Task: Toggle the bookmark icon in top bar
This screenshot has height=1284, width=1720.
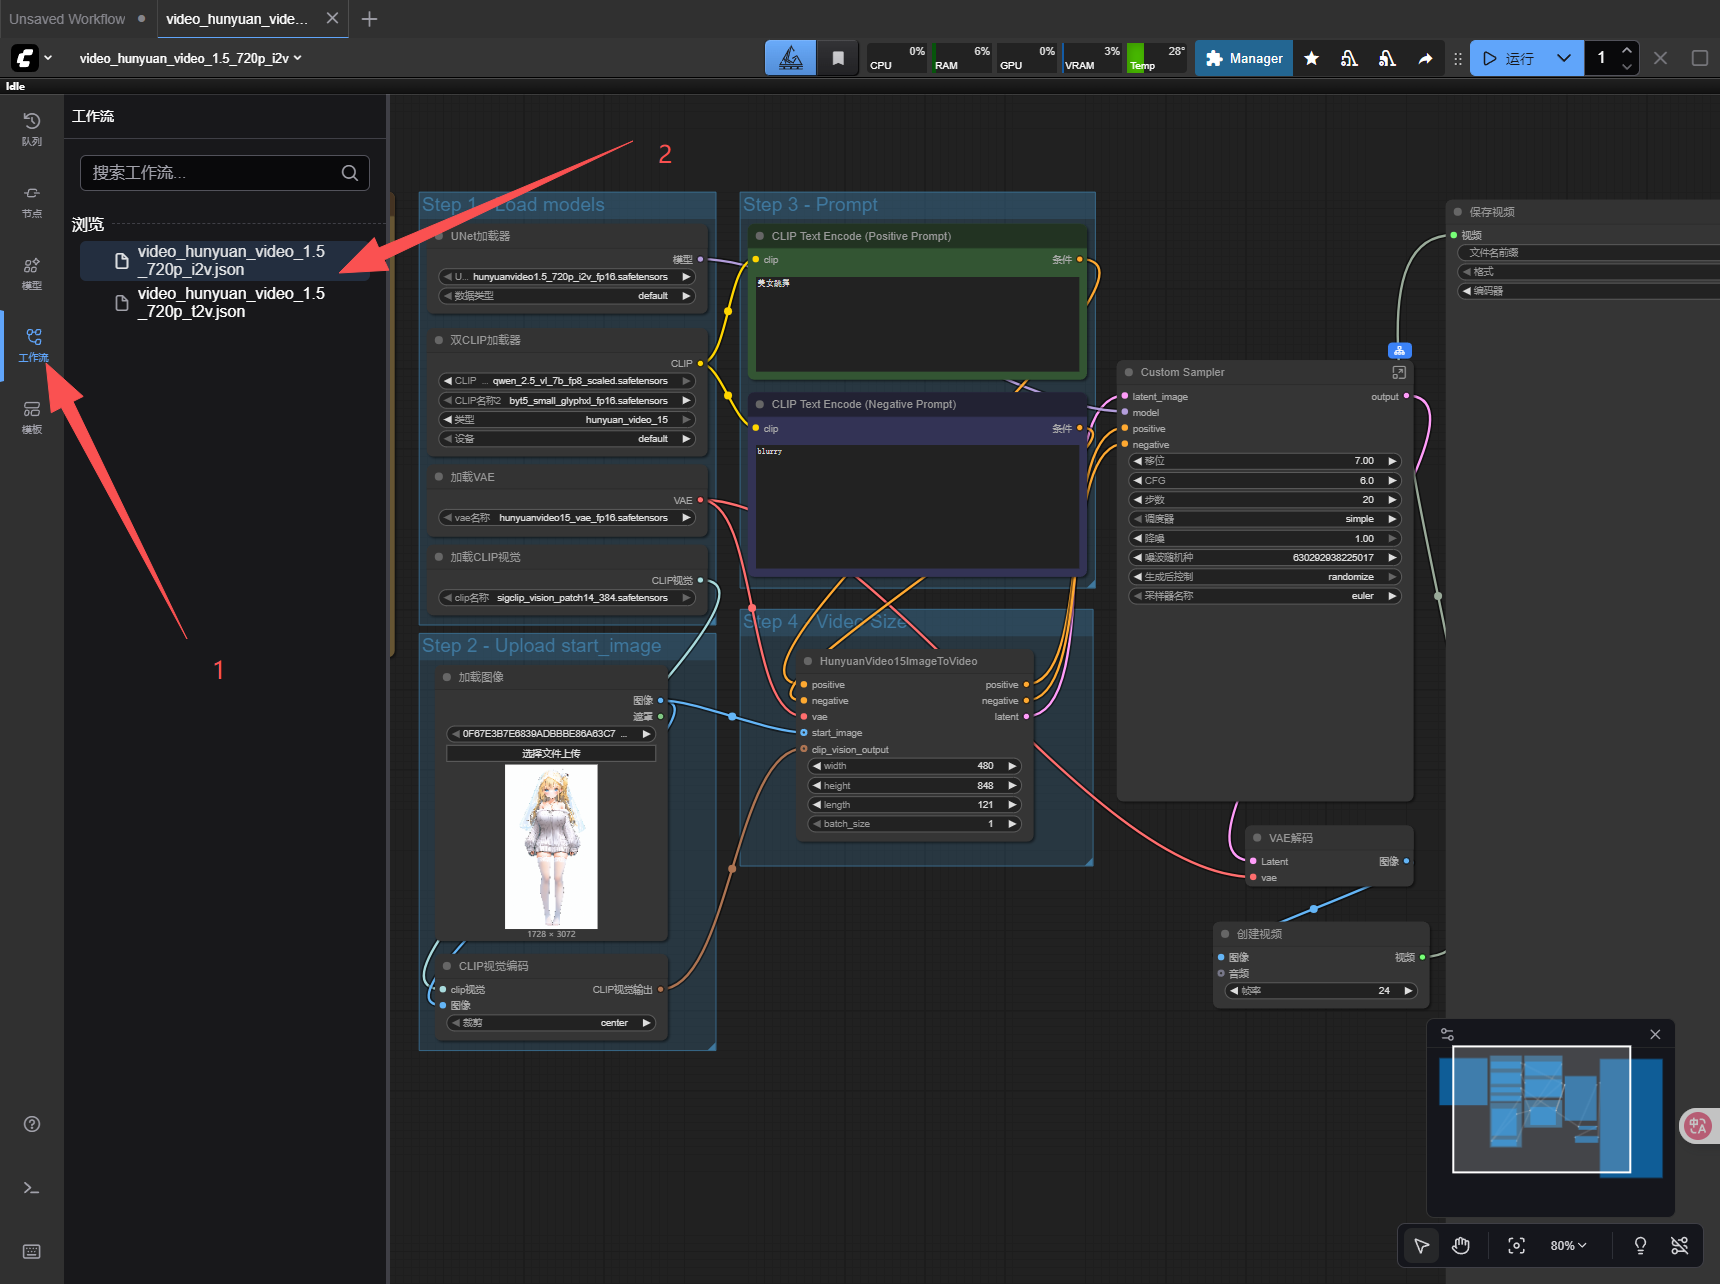Action: click(x=838, y=58)
